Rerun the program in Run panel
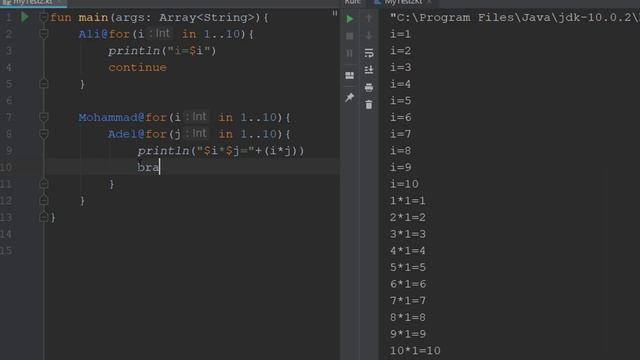This screenshot has height=360, width=640. (x=350, y=19)
